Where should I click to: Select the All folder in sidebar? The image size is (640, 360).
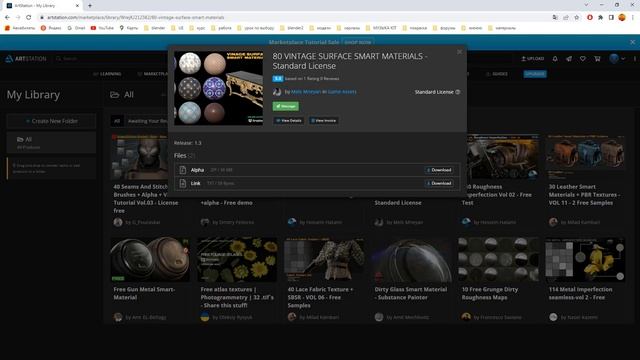tap(51, 142)
